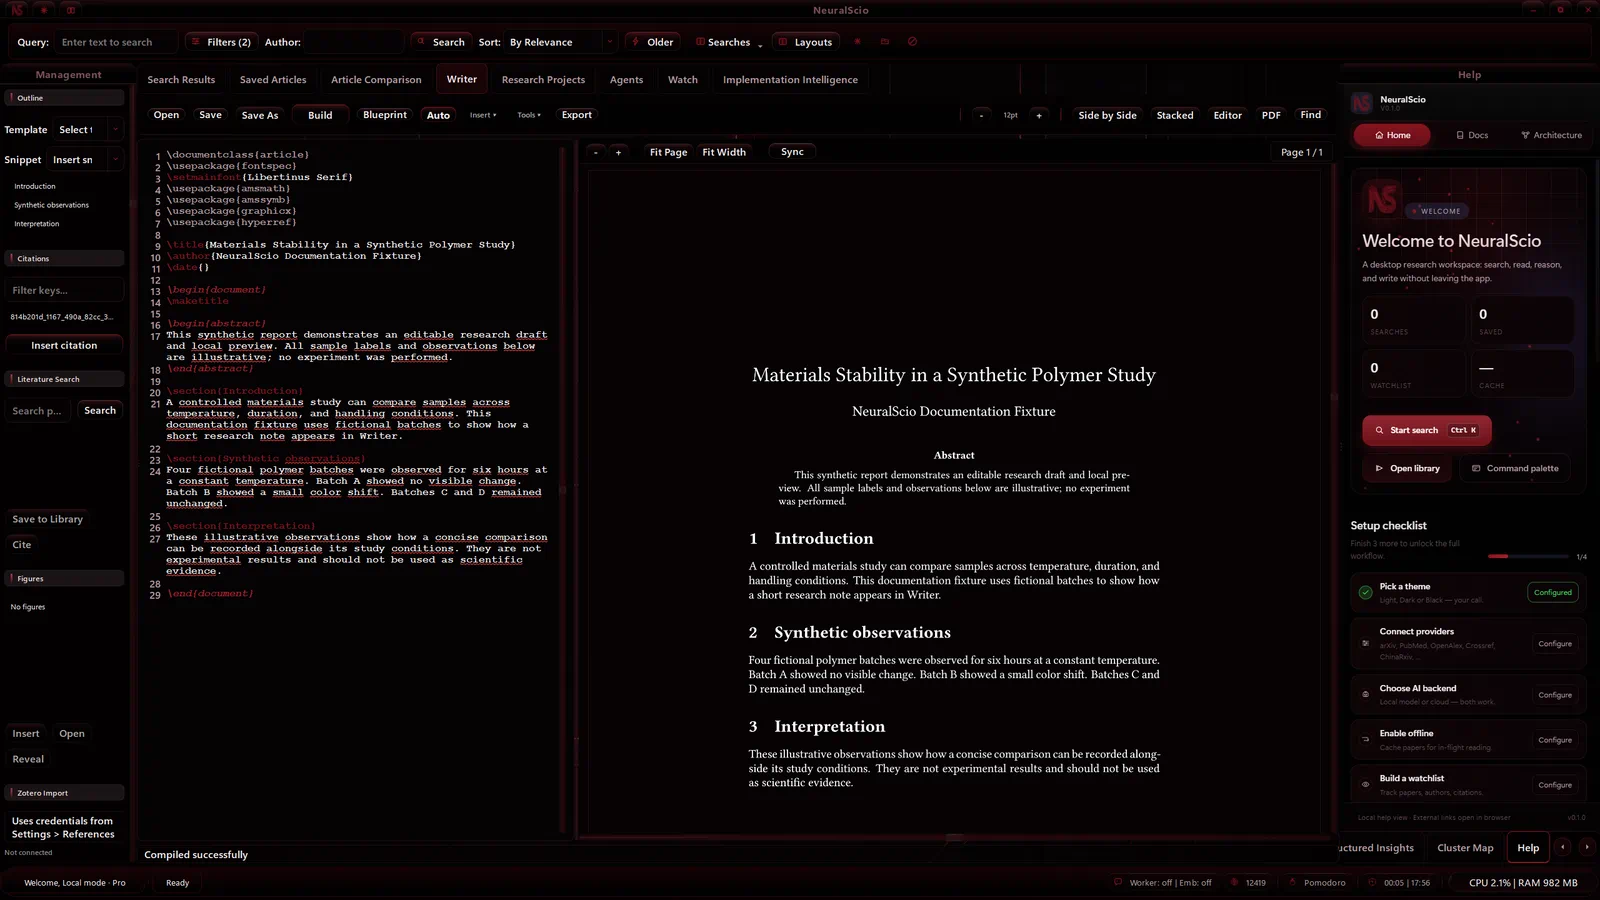Open the Sort By Relevance dropdown
Viewport: 1600px width, 900px height.
560,42
